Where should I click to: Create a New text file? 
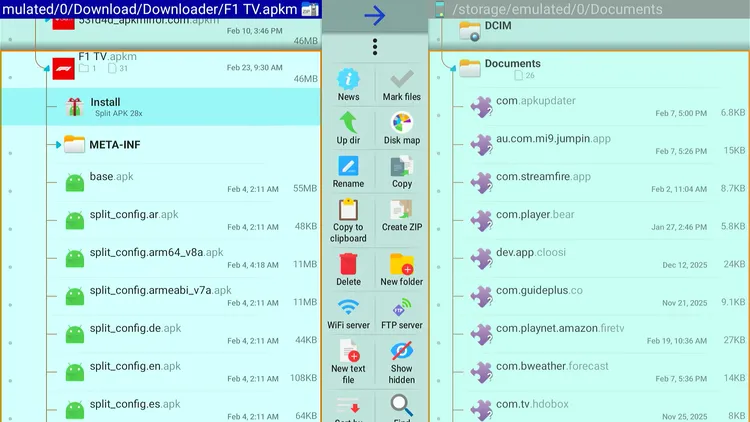point(348,362)
